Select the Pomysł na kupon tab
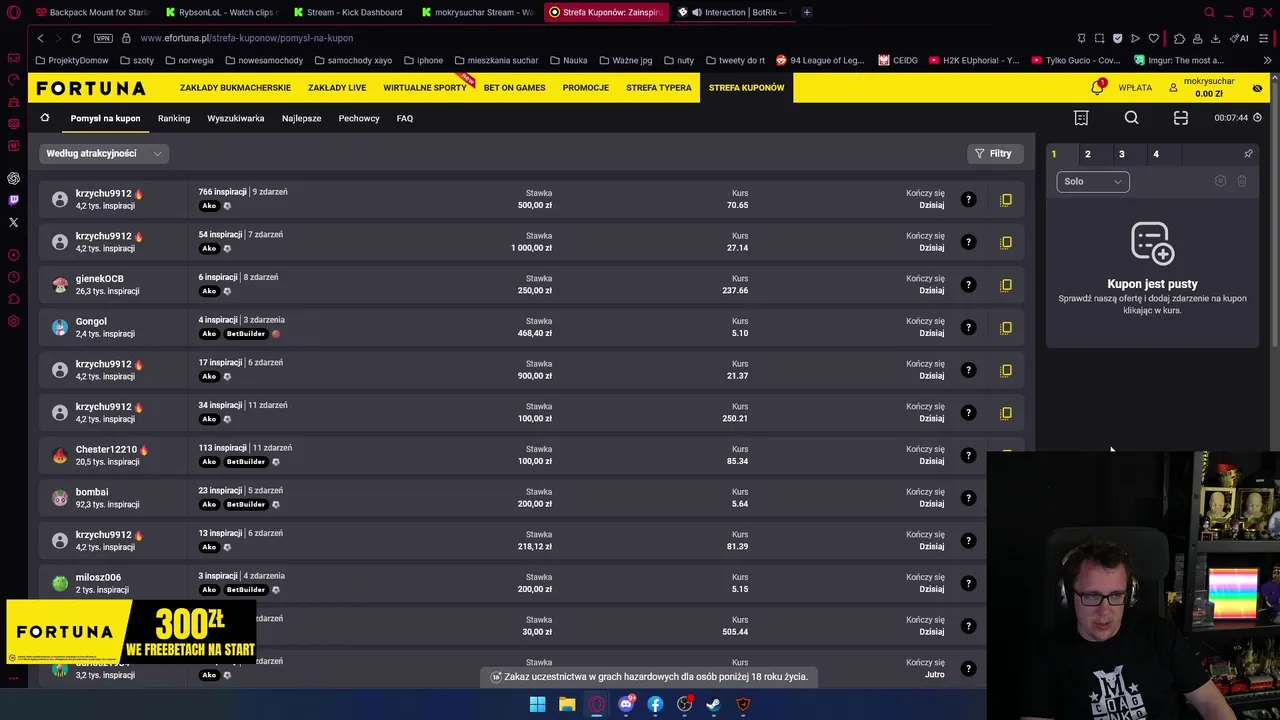 pyautogui.click(x=105, y=118)
